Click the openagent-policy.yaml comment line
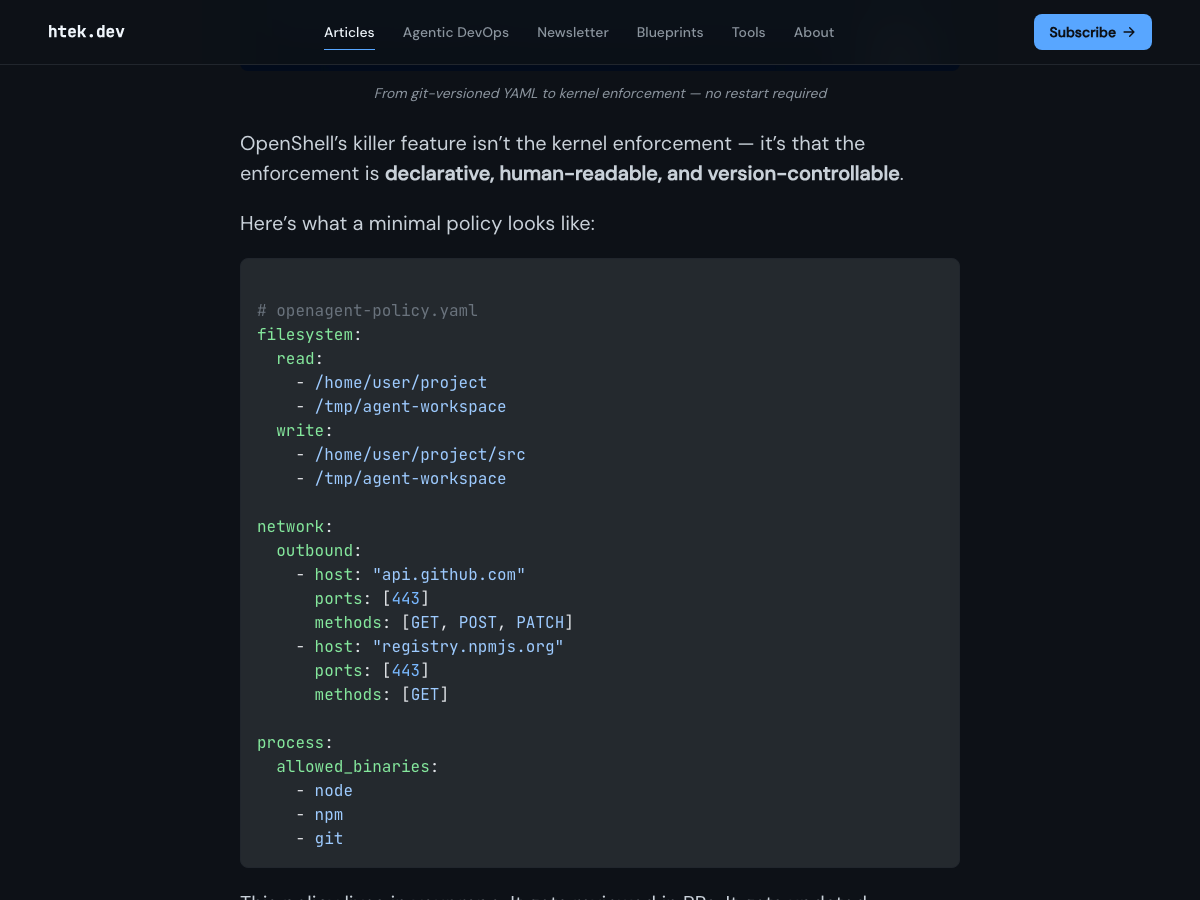Screen dimensions: 1200x900 coord(367,310)
